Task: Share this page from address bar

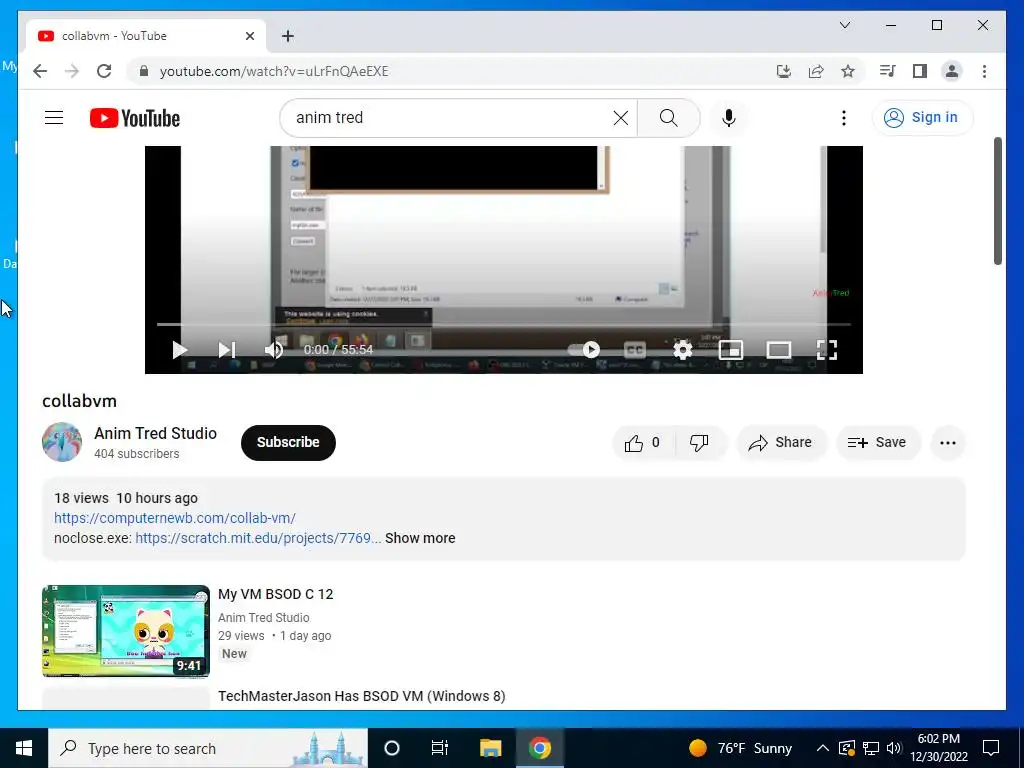Action: (x=816, y=71)
